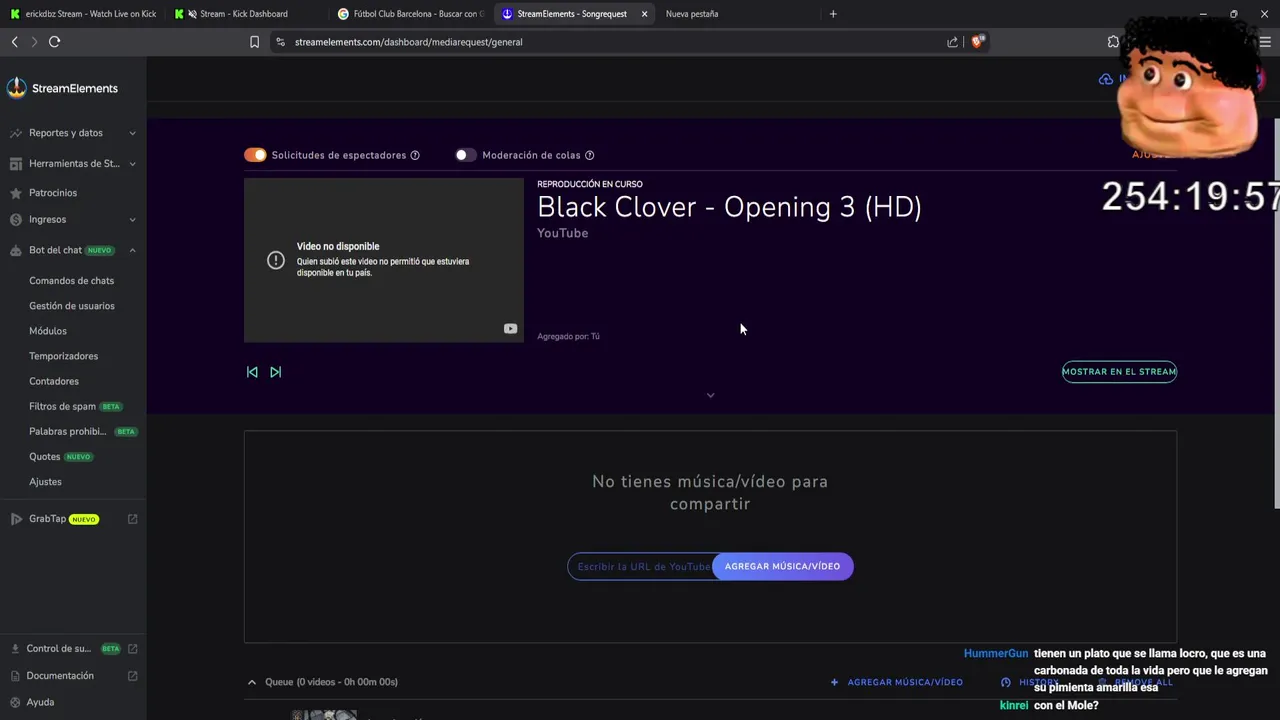The width and height of the screenshot is (1280, 720).
Task: Open Reportes y datos section icon
Action: tap(16, 133)
